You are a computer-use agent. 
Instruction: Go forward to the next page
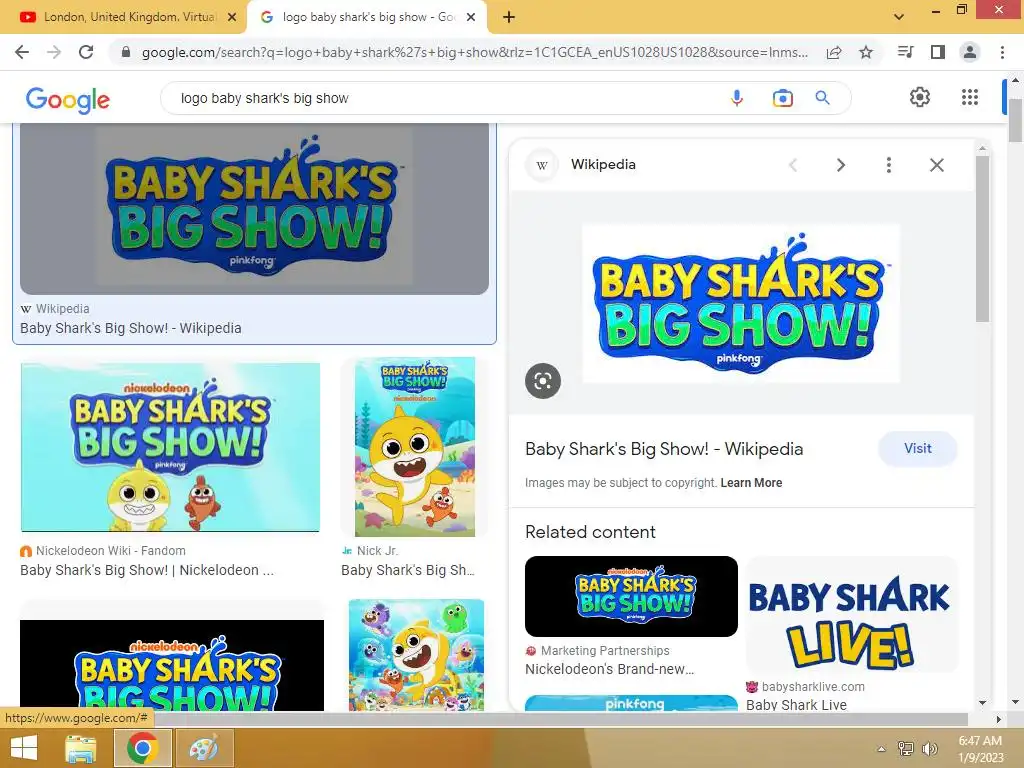click(x=54, y=52)
